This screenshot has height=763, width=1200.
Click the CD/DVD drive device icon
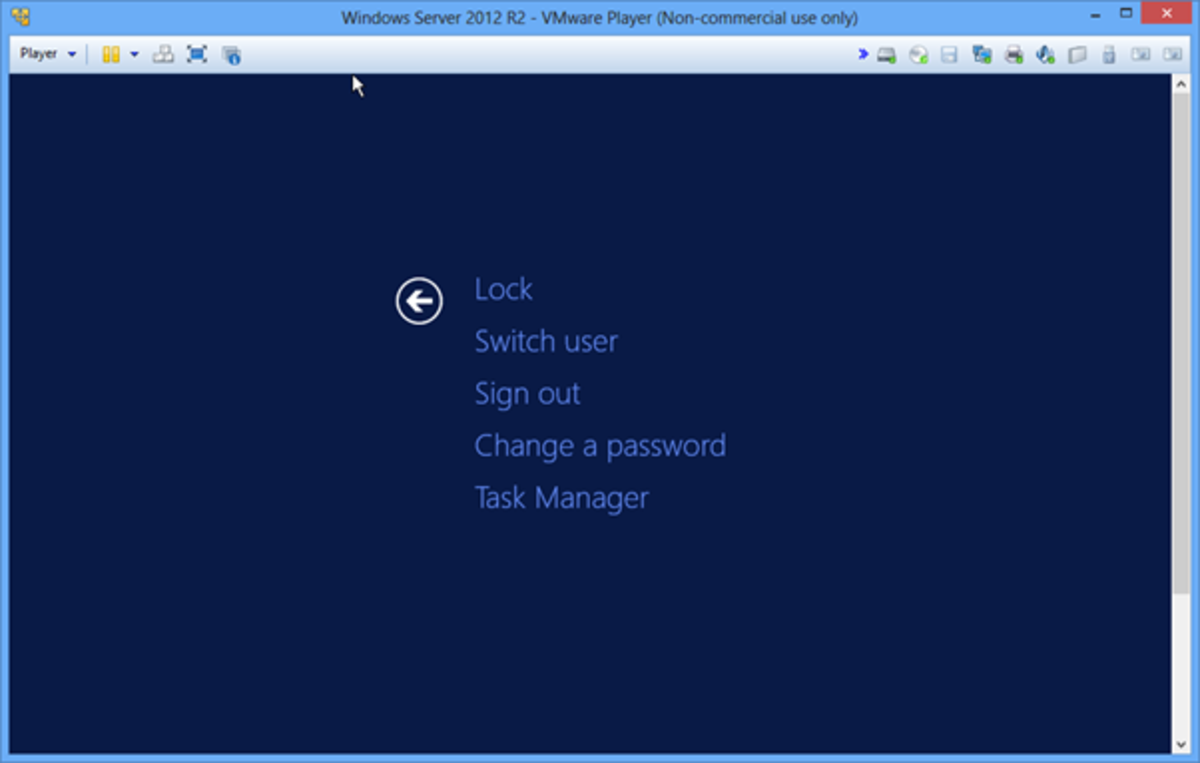917,55
